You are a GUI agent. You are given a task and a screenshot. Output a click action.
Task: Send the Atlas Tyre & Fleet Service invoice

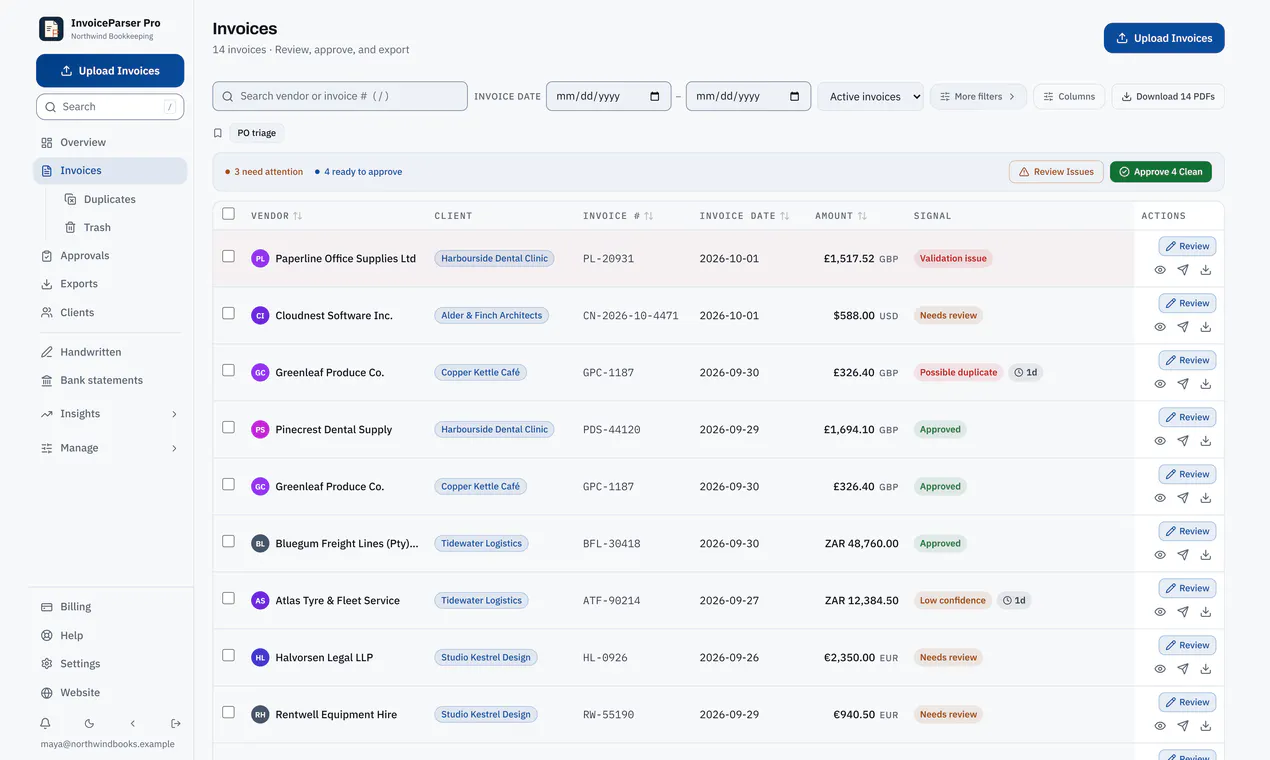pos(1183,612)
